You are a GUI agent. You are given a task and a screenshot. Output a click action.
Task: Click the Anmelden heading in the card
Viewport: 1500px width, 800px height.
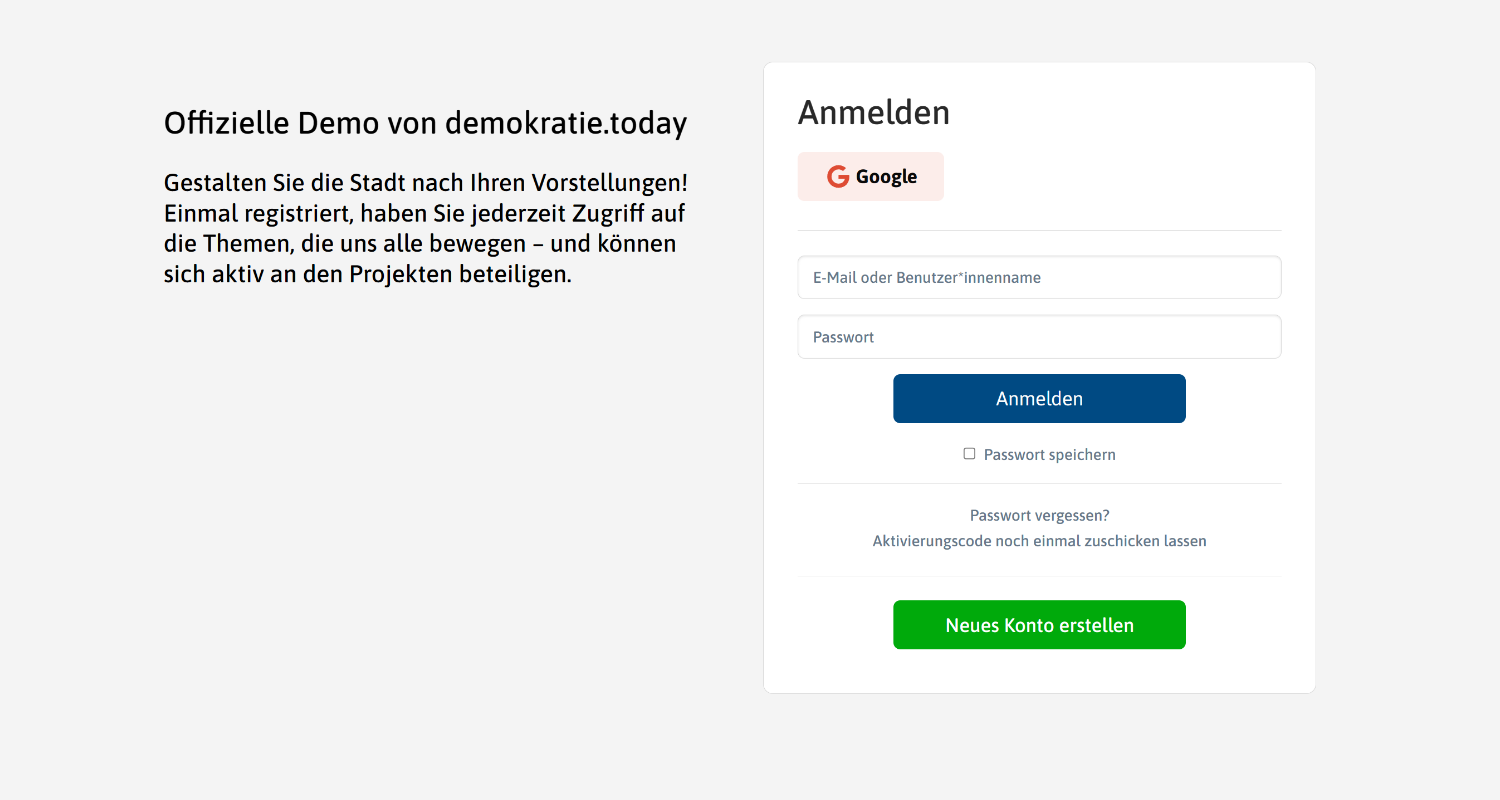(x=873, y=113)
